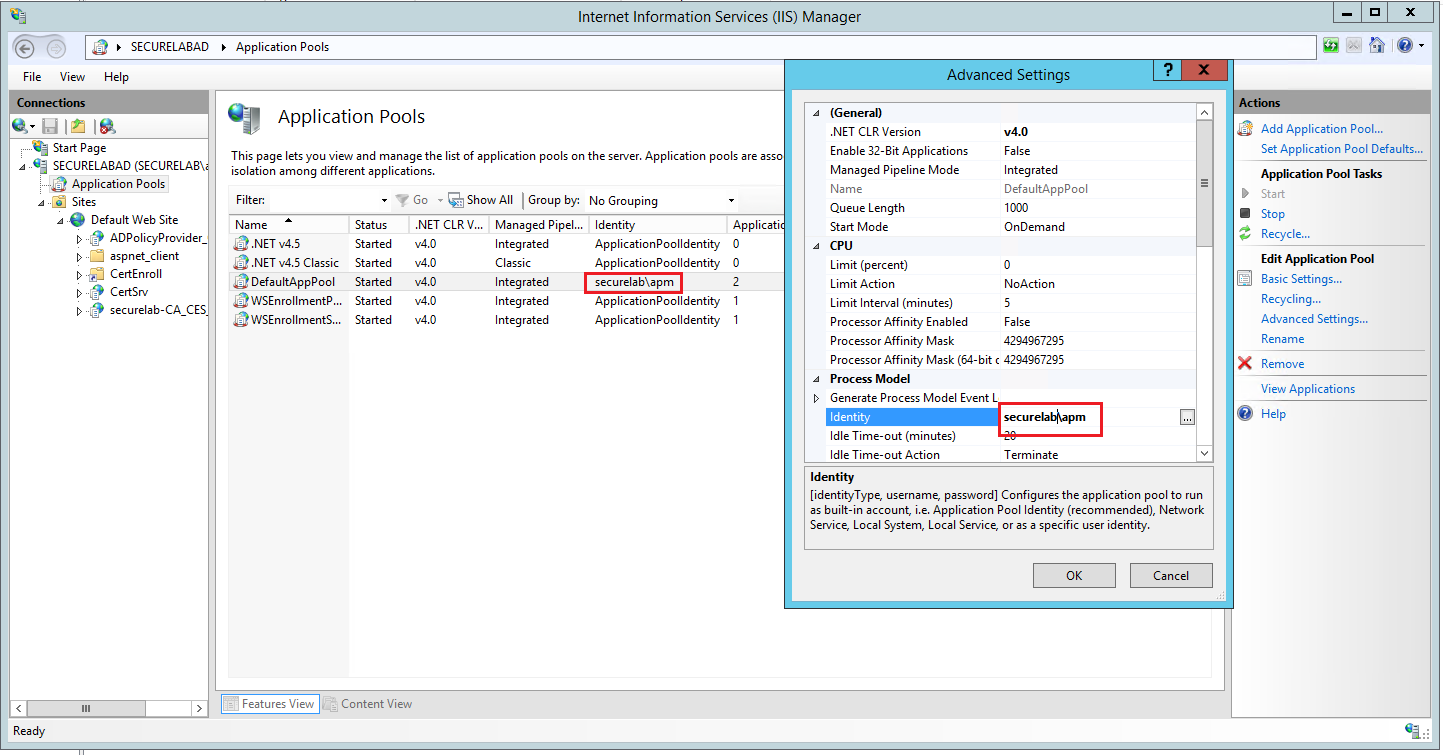The image size is (1443, 755).
Task: Open the View menu
Action: click(x=72, y=76)
